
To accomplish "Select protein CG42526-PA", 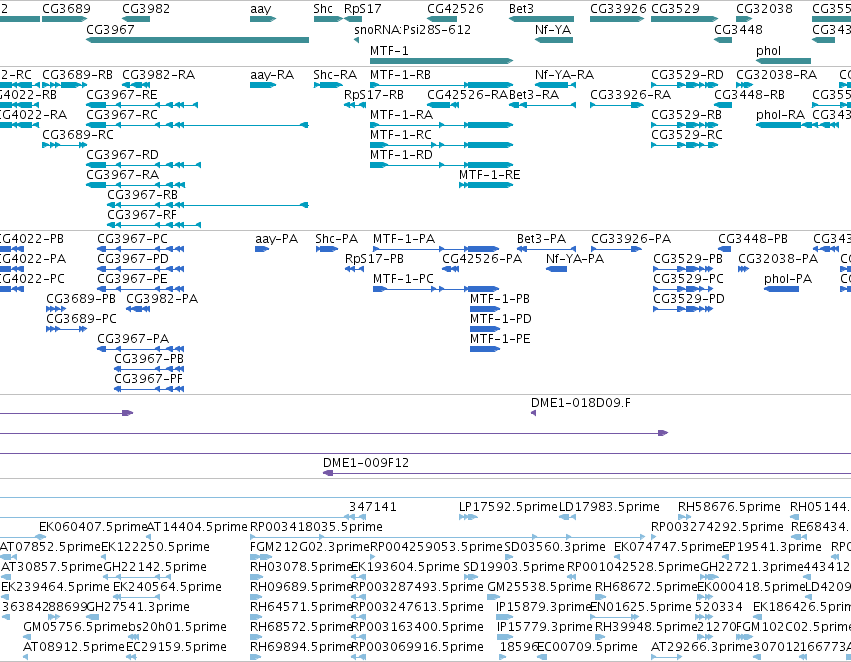I will pos(450,269).
